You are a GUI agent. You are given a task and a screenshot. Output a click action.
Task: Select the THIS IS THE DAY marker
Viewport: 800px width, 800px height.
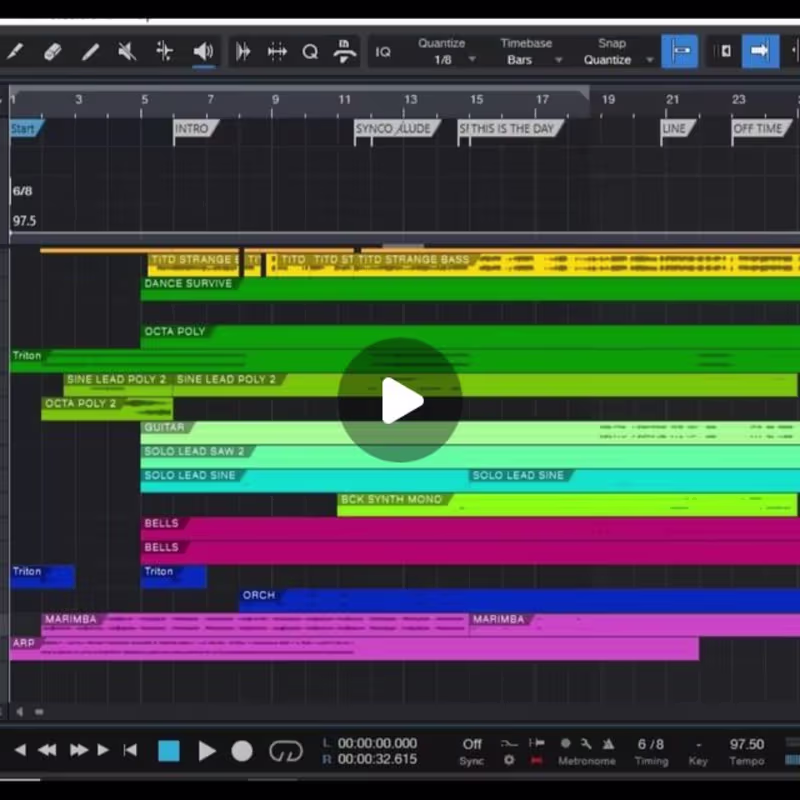coord(513,129)
